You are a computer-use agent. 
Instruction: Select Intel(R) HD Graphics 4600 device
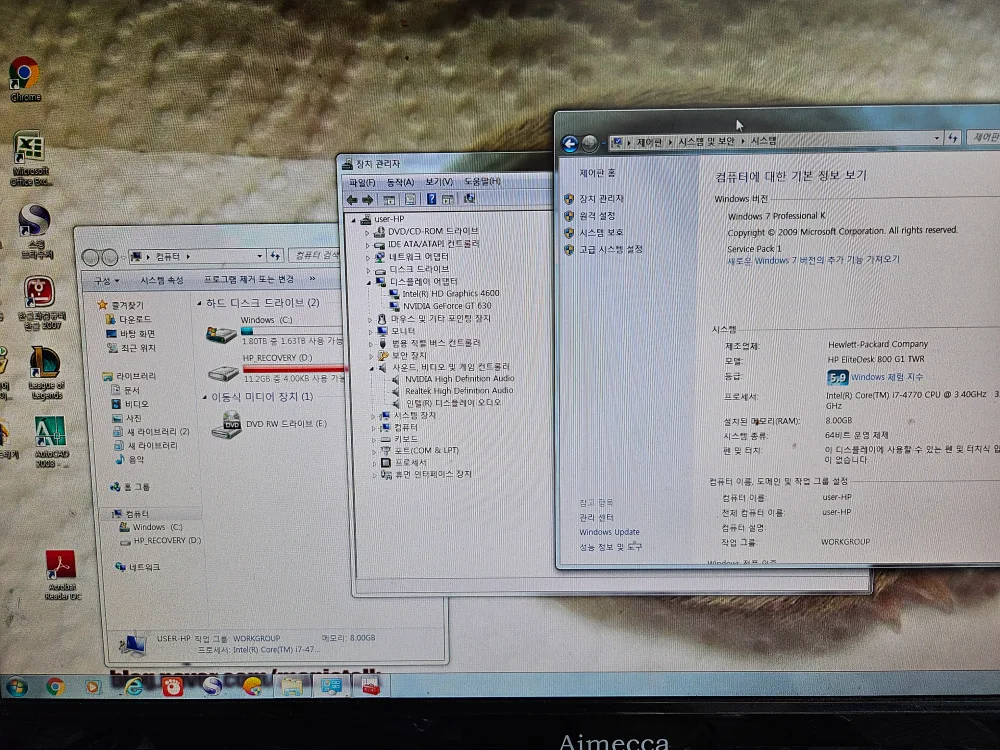click(450, 293)
